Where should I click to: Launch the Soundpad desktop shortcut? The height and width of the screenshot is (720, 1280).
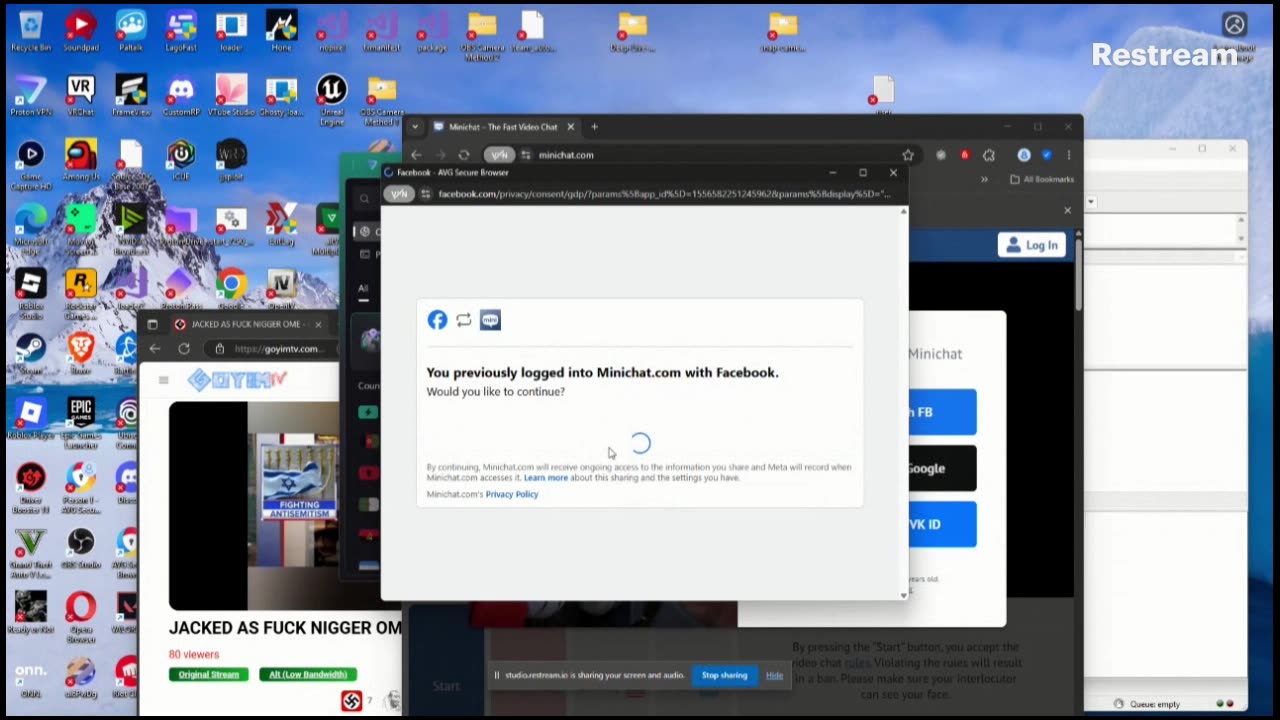(81, 30)
